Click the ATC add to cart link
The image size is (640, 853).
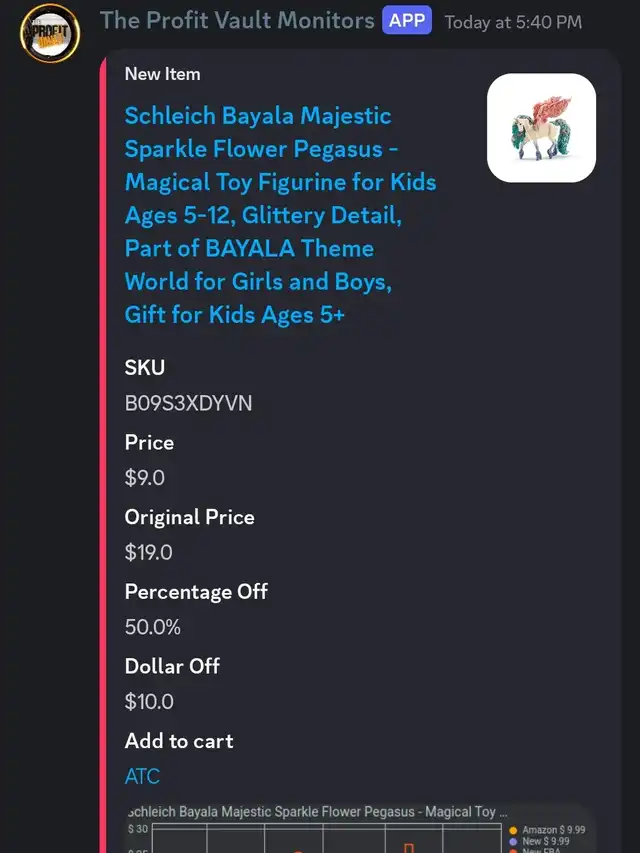pos(142,776)
